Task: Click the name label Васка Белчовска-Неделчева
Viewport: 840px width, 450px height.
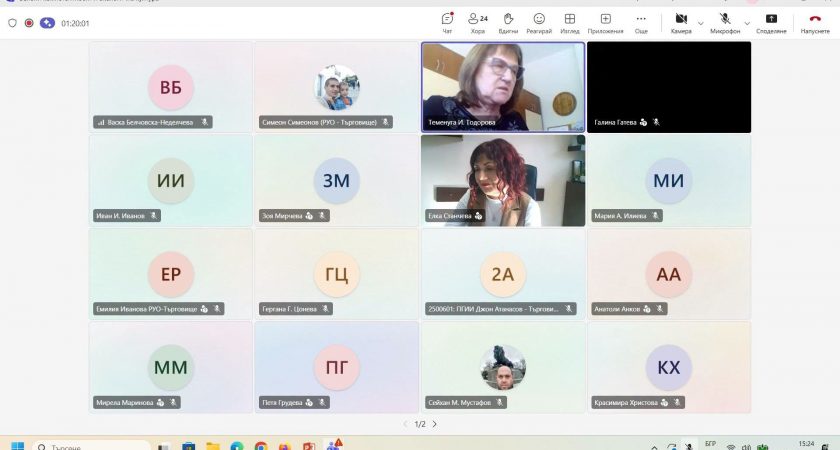Action: pyautogui.click(x=150, y=123)
